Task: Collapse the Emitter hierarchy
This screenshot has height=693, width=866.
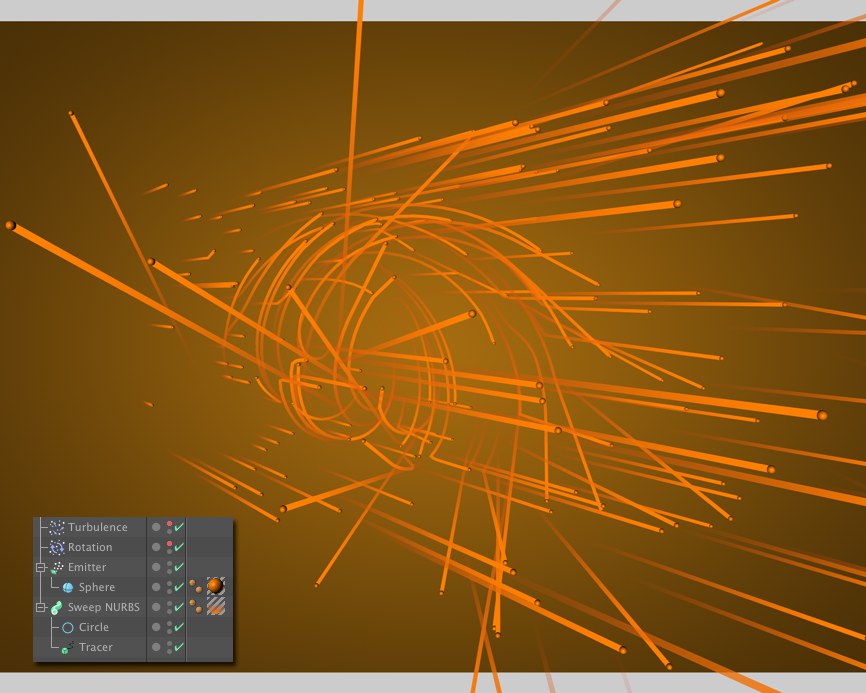Action: 41,567
